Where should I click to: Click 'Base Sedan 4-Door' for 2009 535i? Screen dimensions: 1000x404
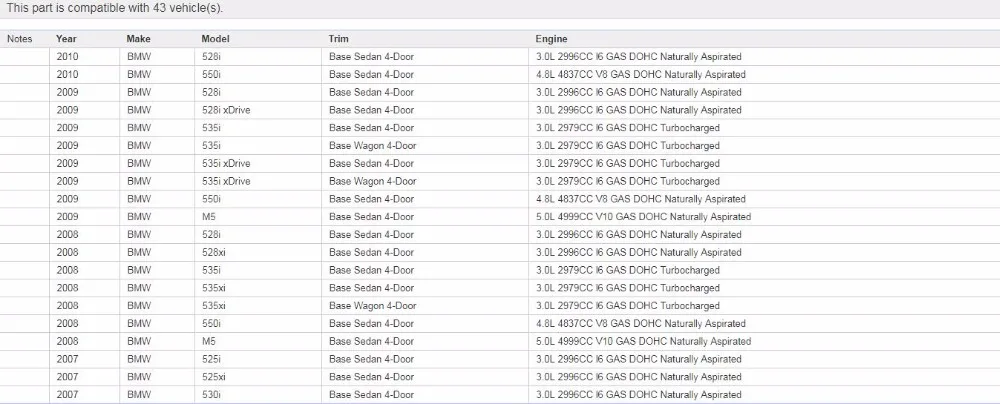tap(371, 128)
